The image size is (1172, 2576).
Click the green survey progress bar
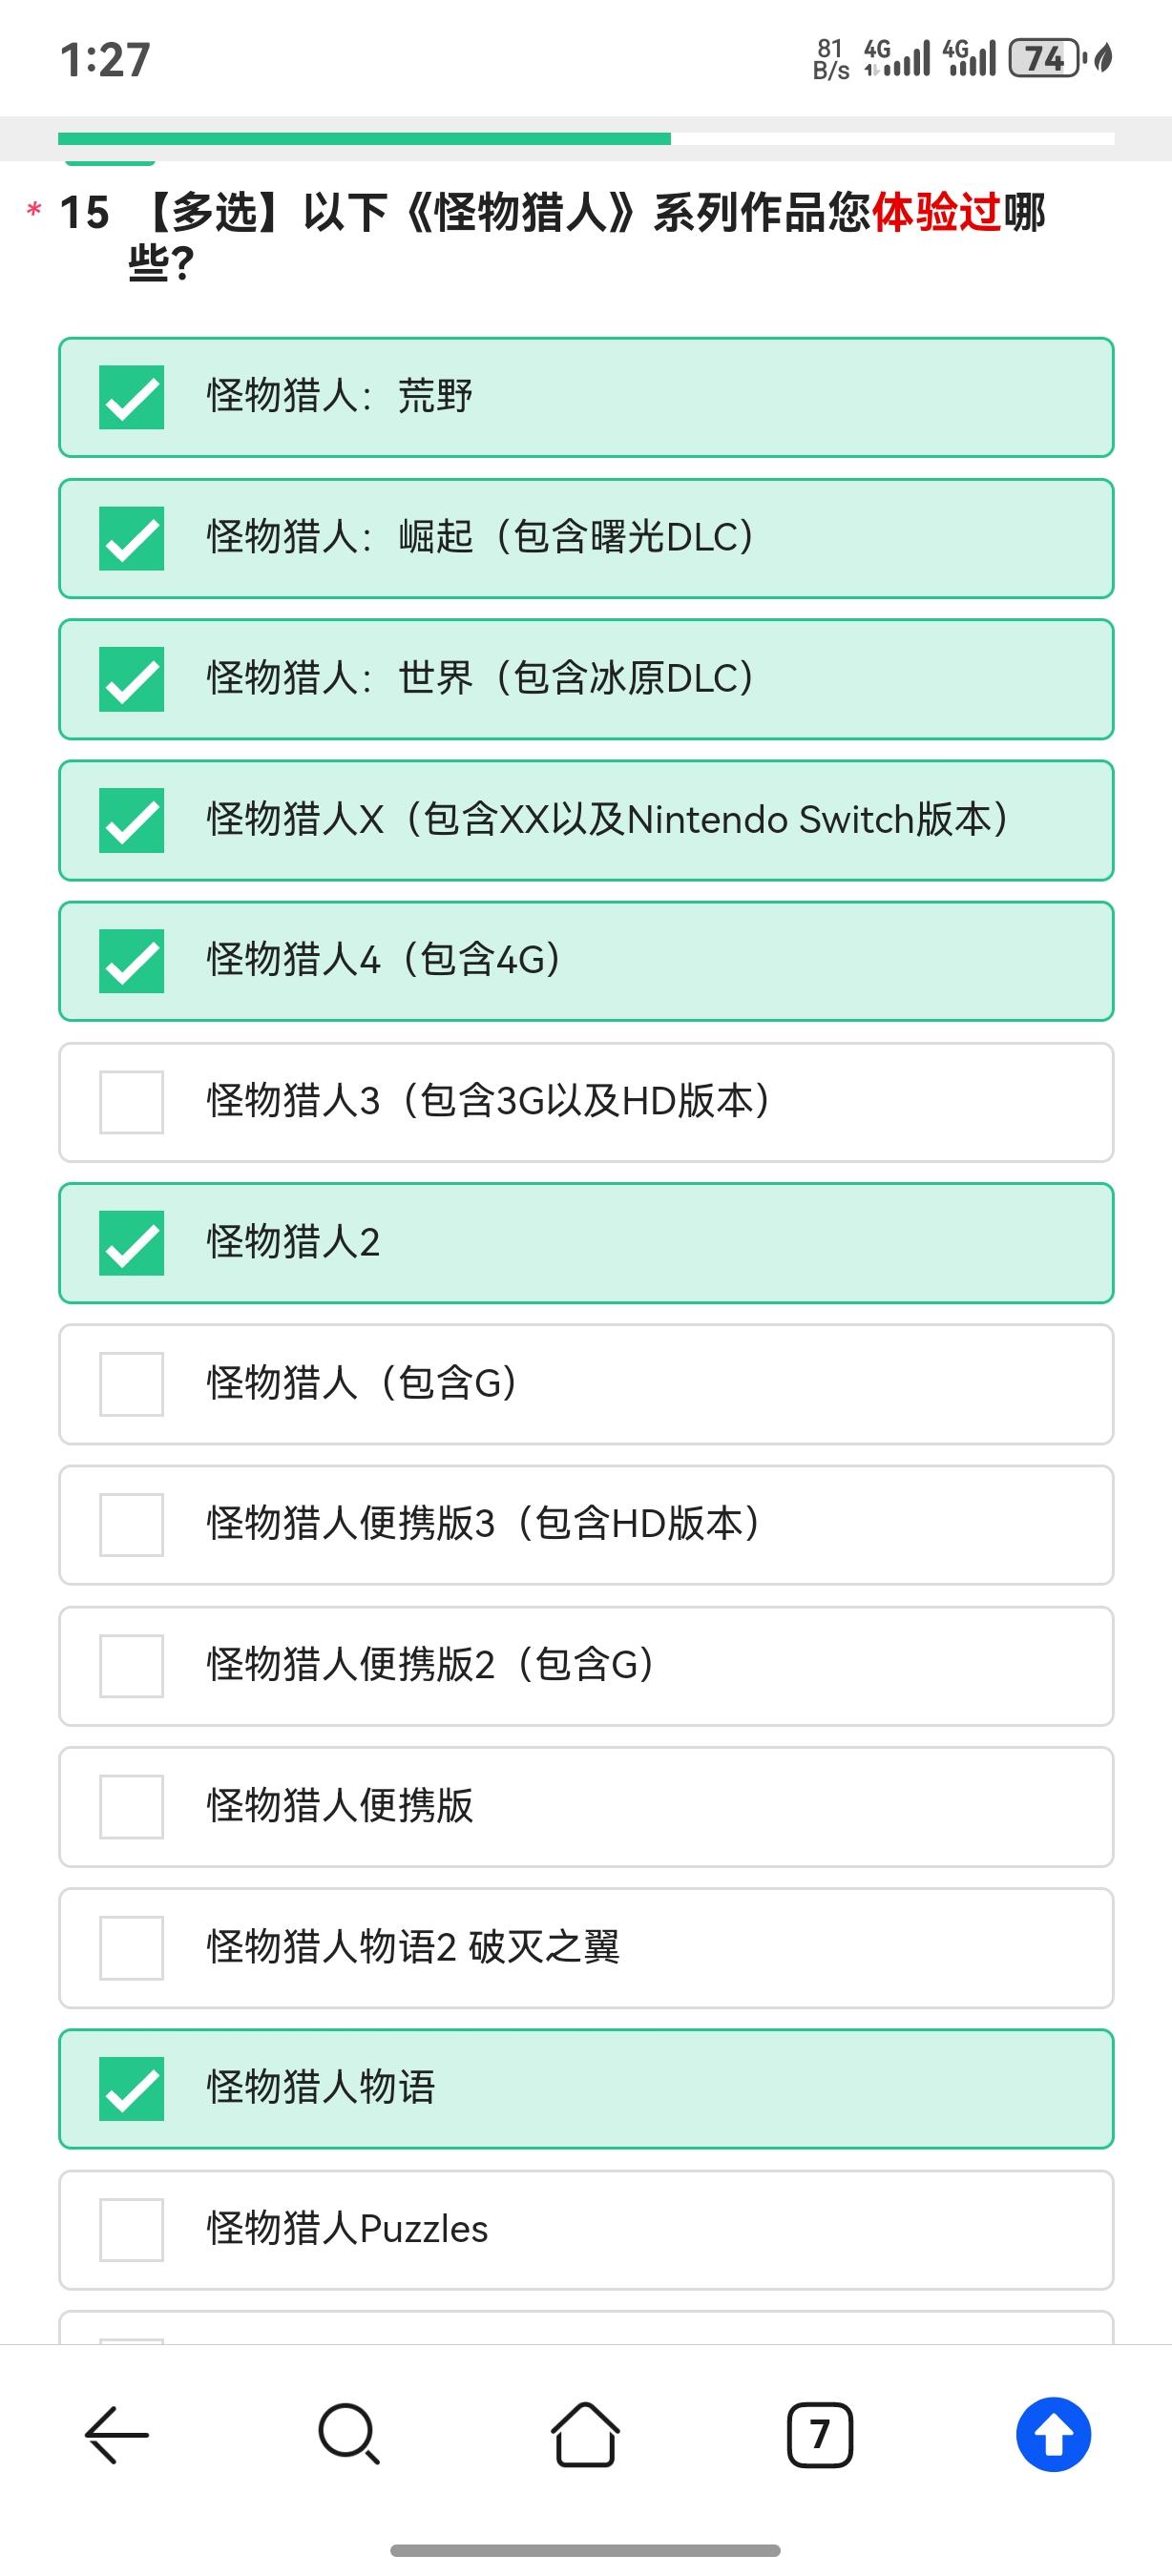tap(364, 139)
